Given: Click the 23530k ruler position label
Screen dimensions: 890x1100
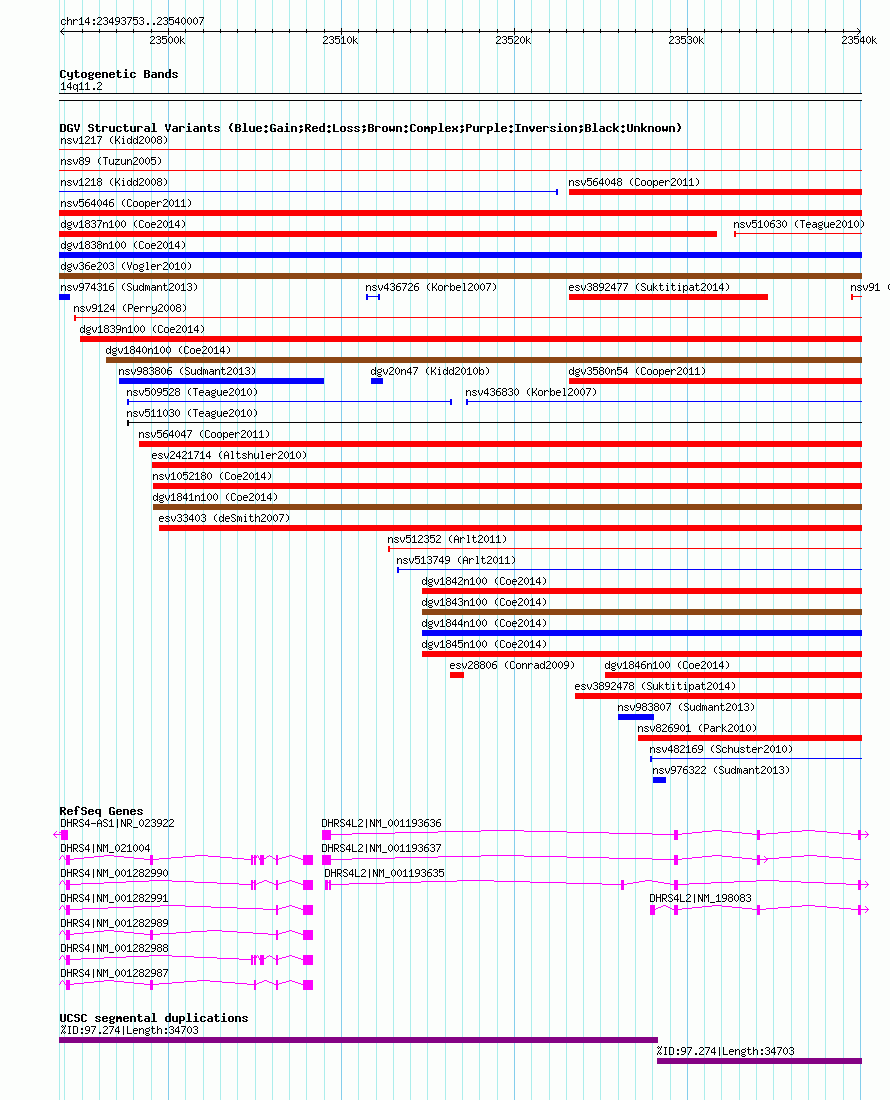Looking at the screenshot, I should 686,41.
